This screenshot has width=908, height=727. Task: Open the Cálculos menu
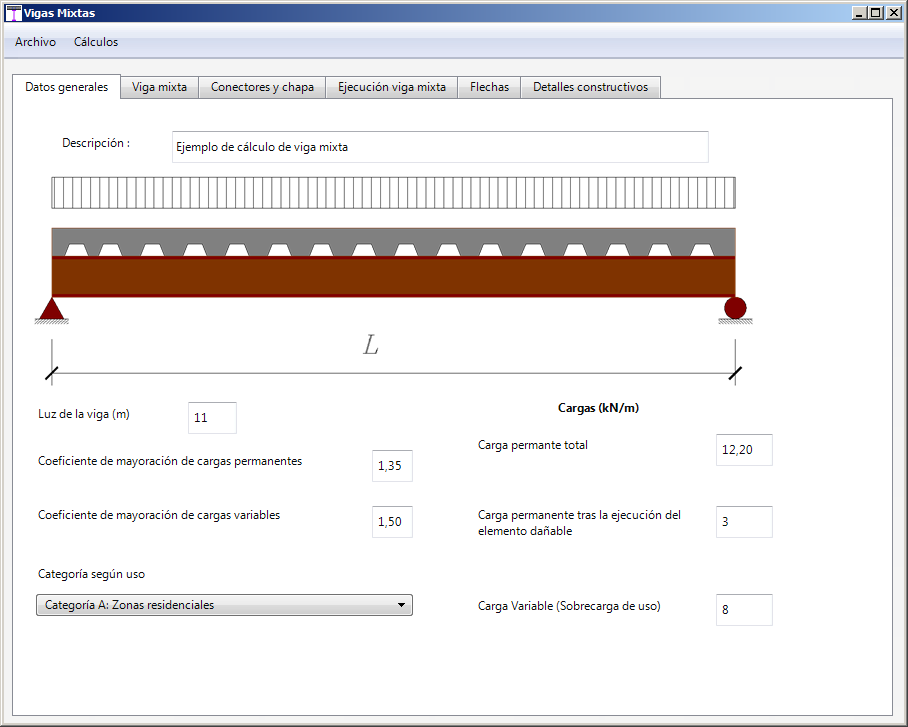coord(96,42)
